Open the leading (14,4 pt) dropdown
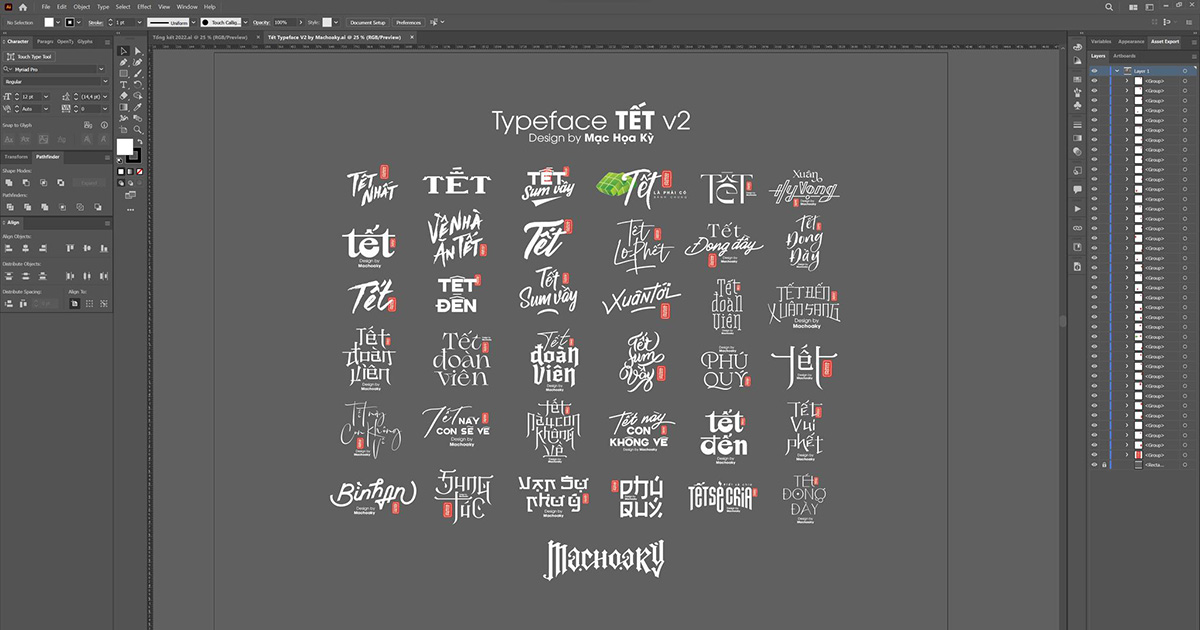Screen dimensions: 1200x630 coord(105,97)
